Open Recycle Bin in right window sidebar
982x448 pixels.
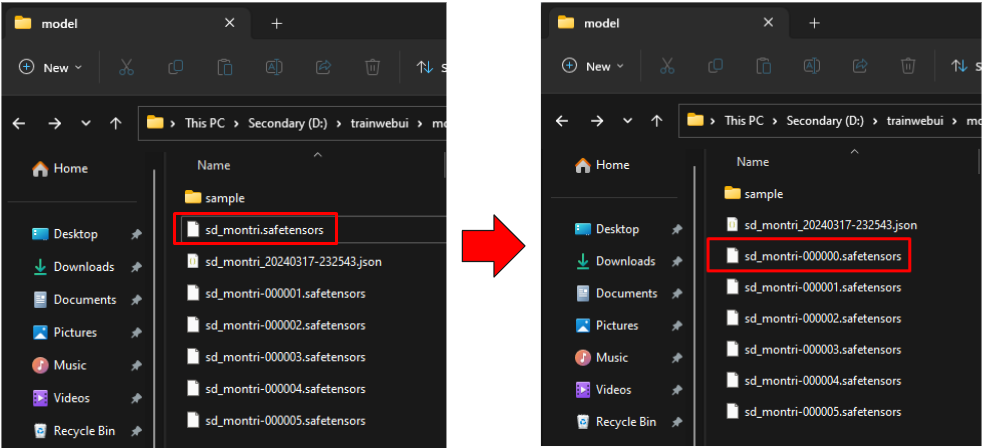(625, 421)
